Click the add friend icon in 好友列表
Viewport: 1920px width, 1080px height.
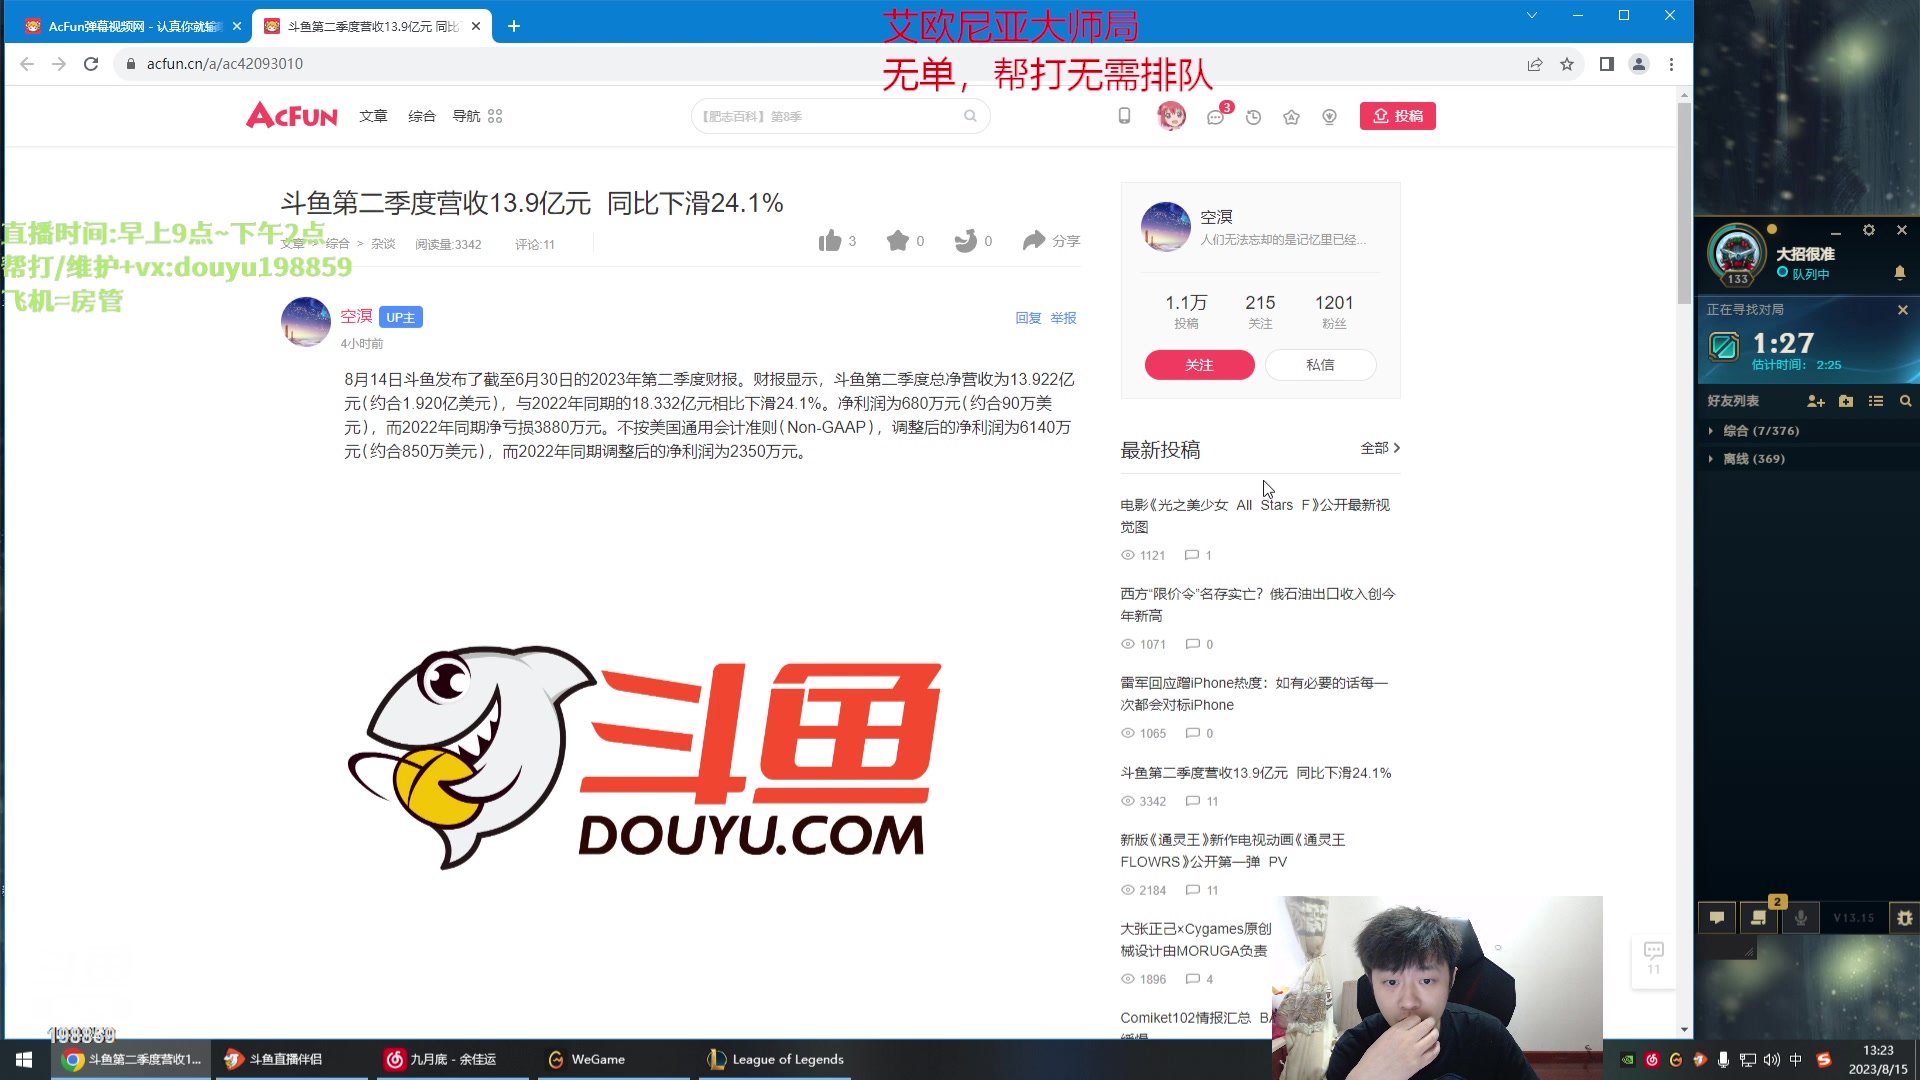tap(1816, 401)
